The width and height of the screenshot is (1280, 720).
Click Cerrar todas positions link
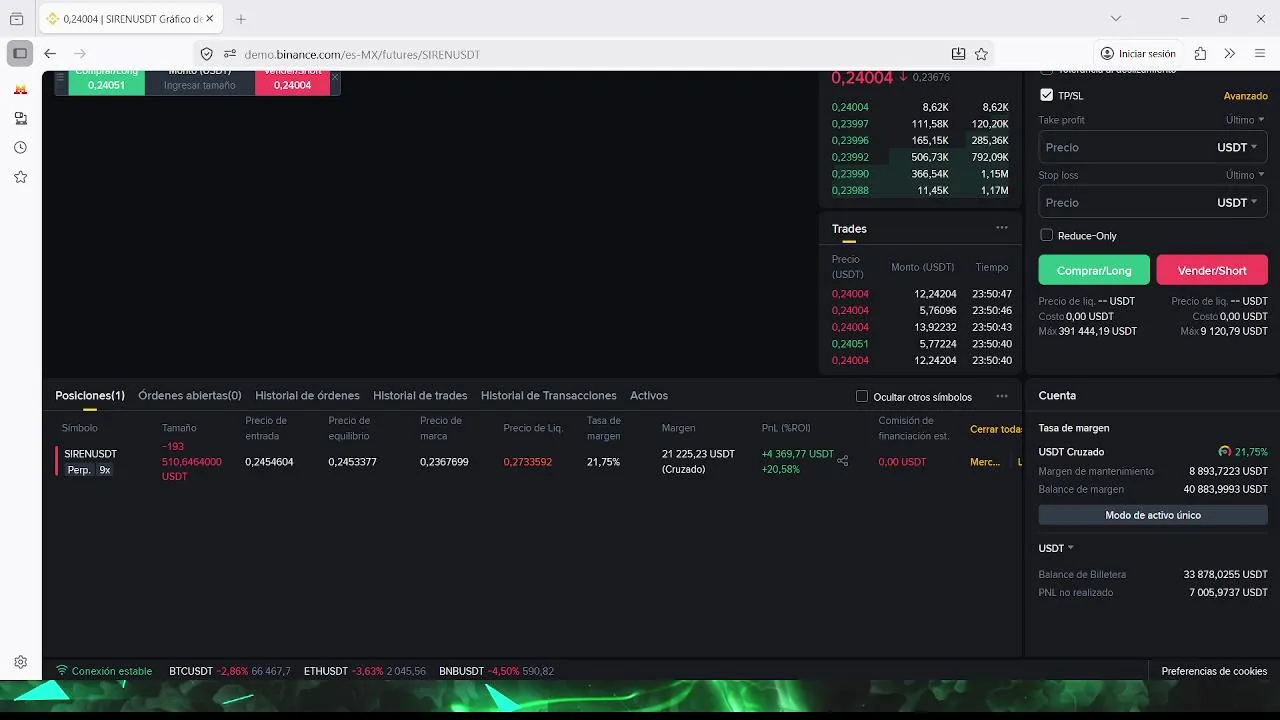(x=996, y=429)
